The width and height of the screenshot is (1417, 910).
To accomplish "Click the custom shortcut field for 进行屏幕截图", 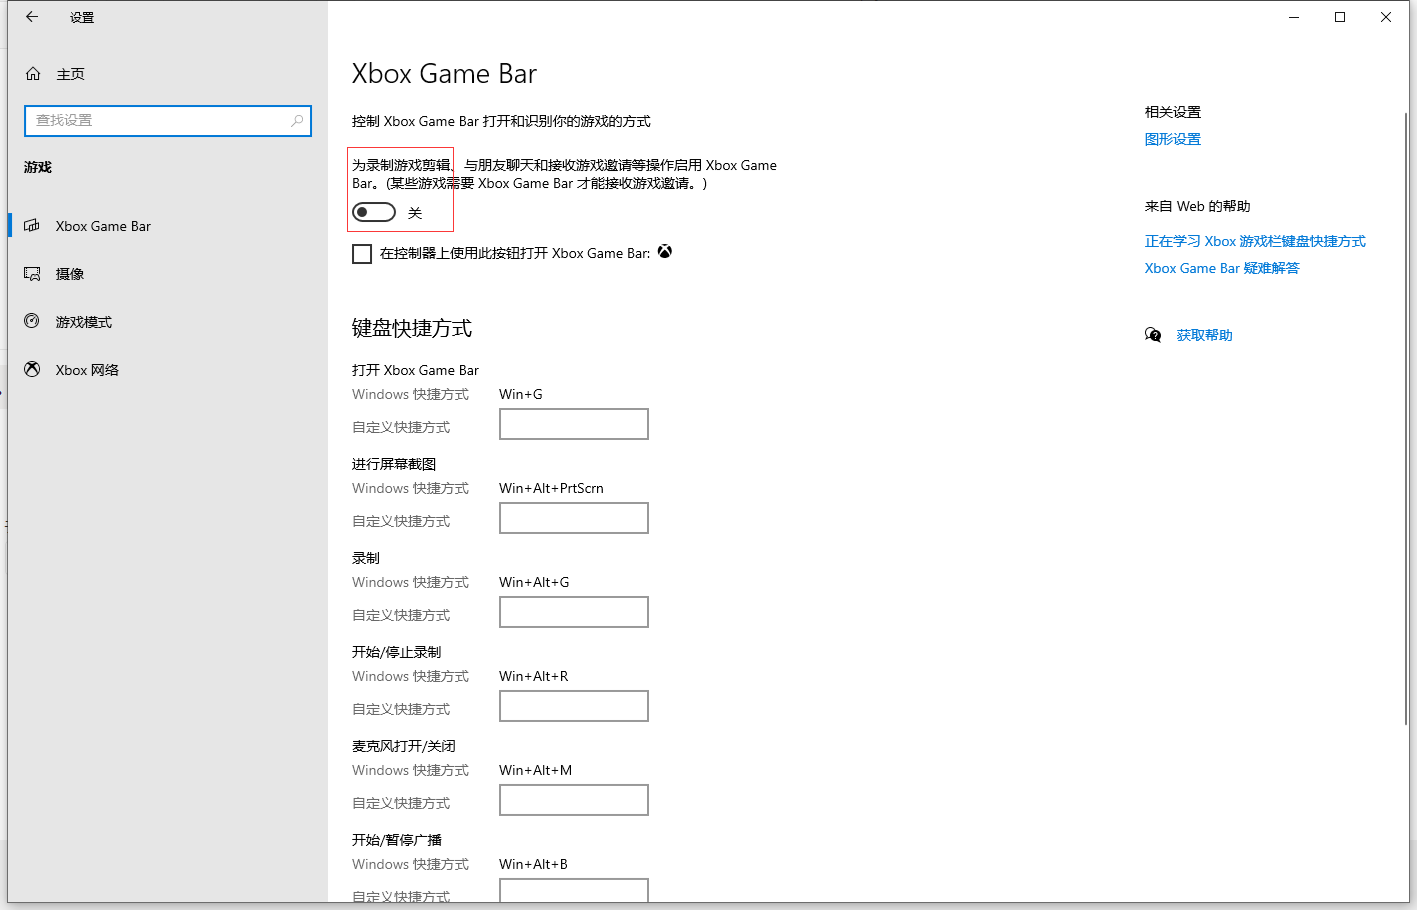I will pyautogui.click(x=573, y=518).
